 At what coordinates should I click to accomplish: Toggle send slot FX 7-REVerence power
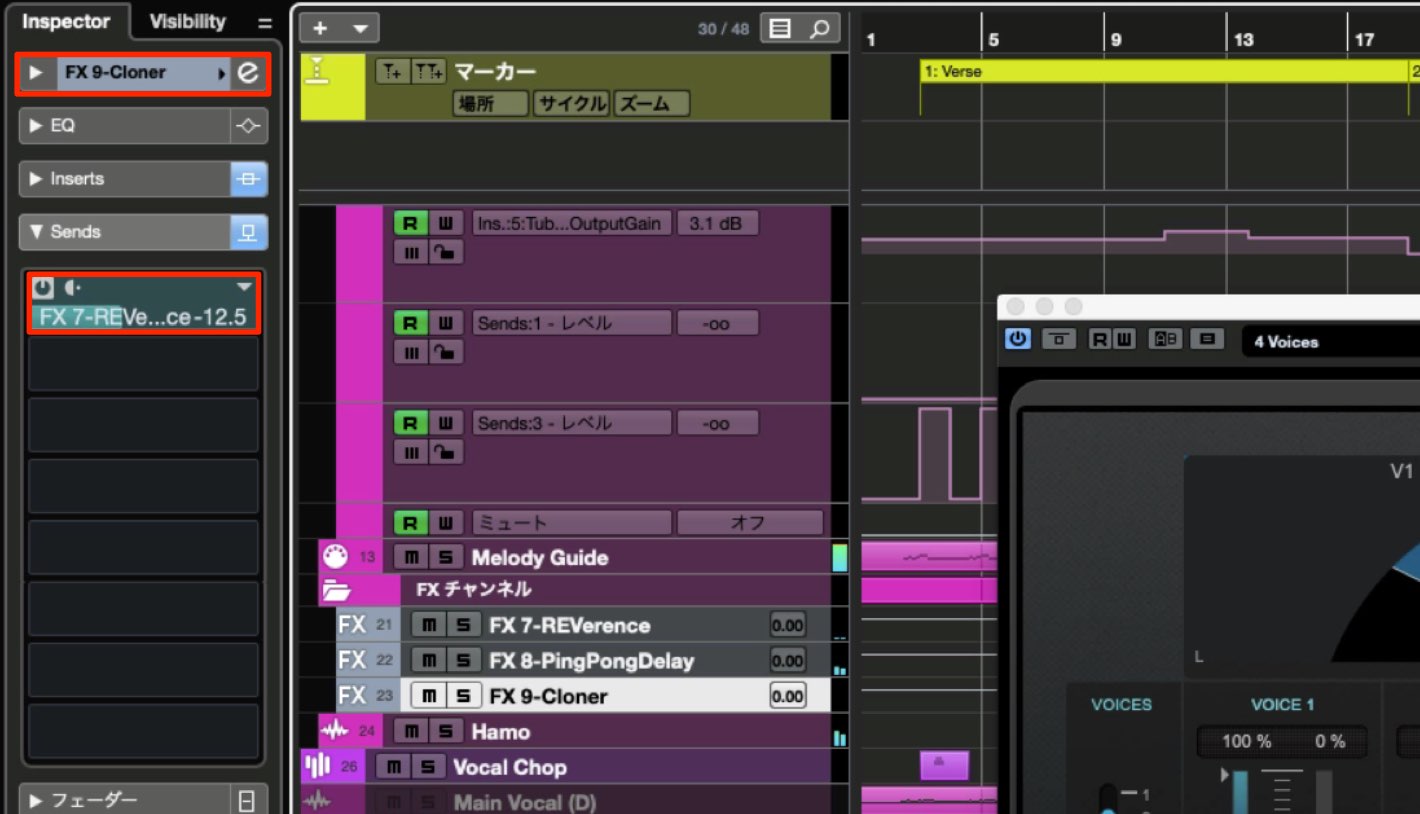[x=42, y=288]
